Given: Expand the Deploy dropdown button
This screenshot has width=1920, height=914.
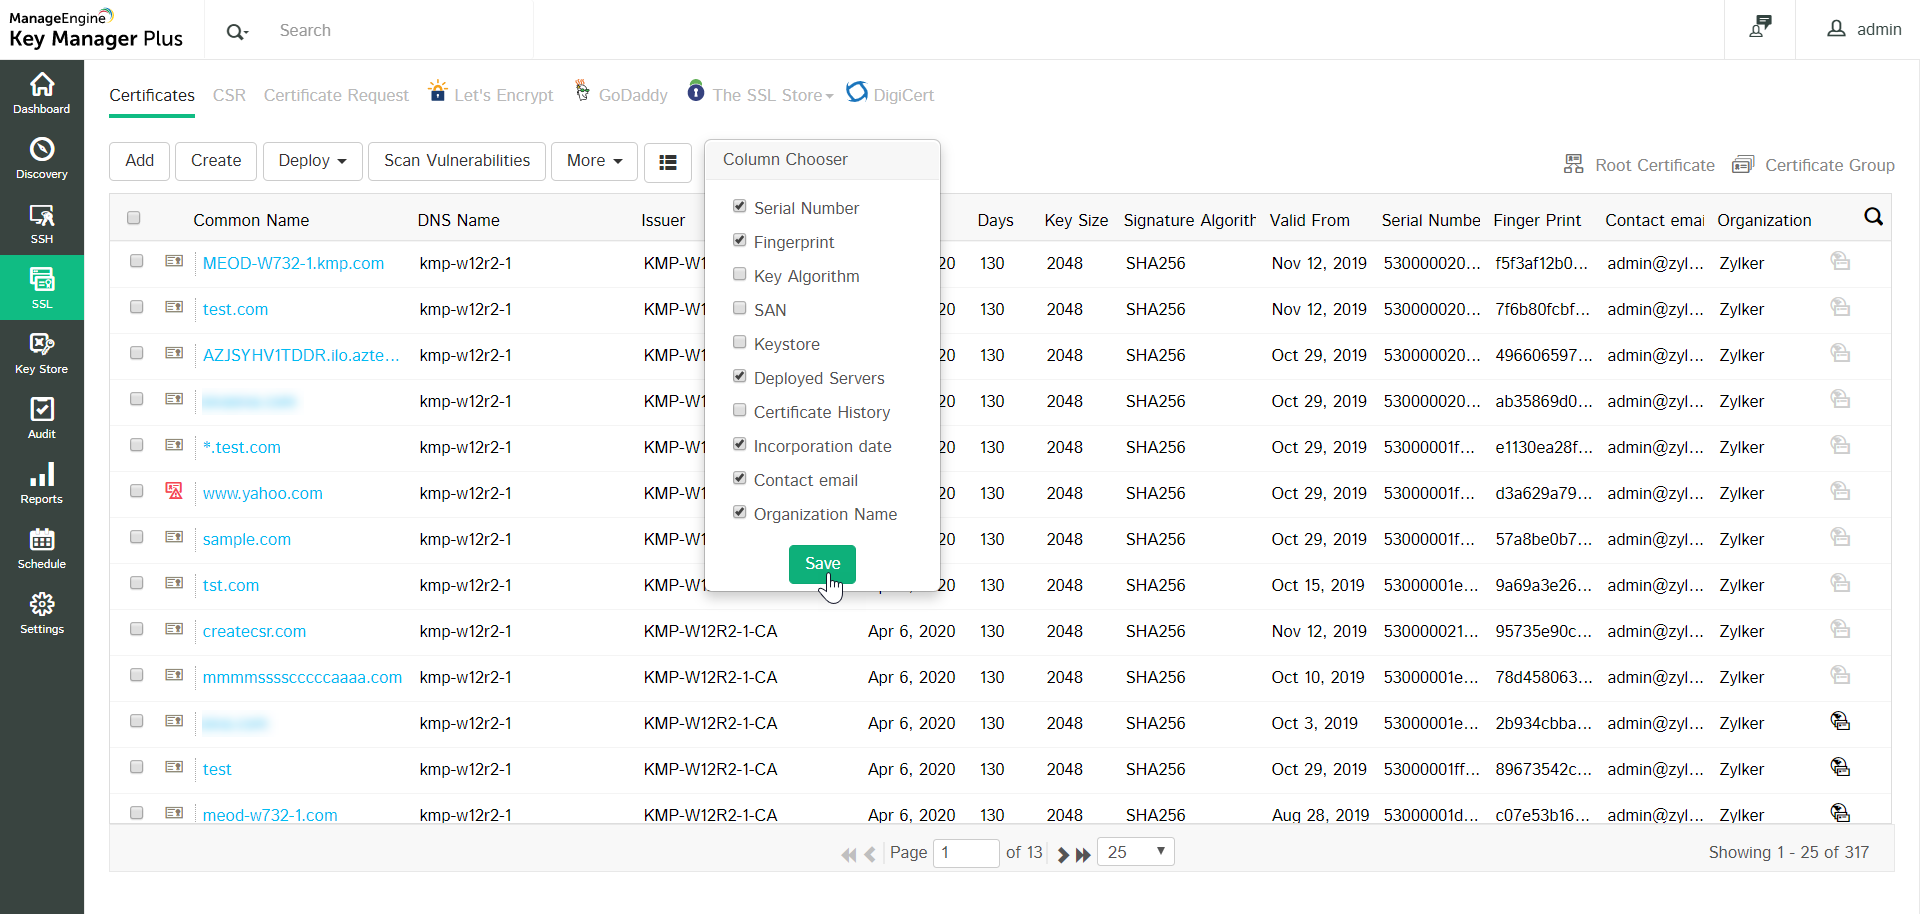Looking at the screenshot, I should tap(312, 161).
